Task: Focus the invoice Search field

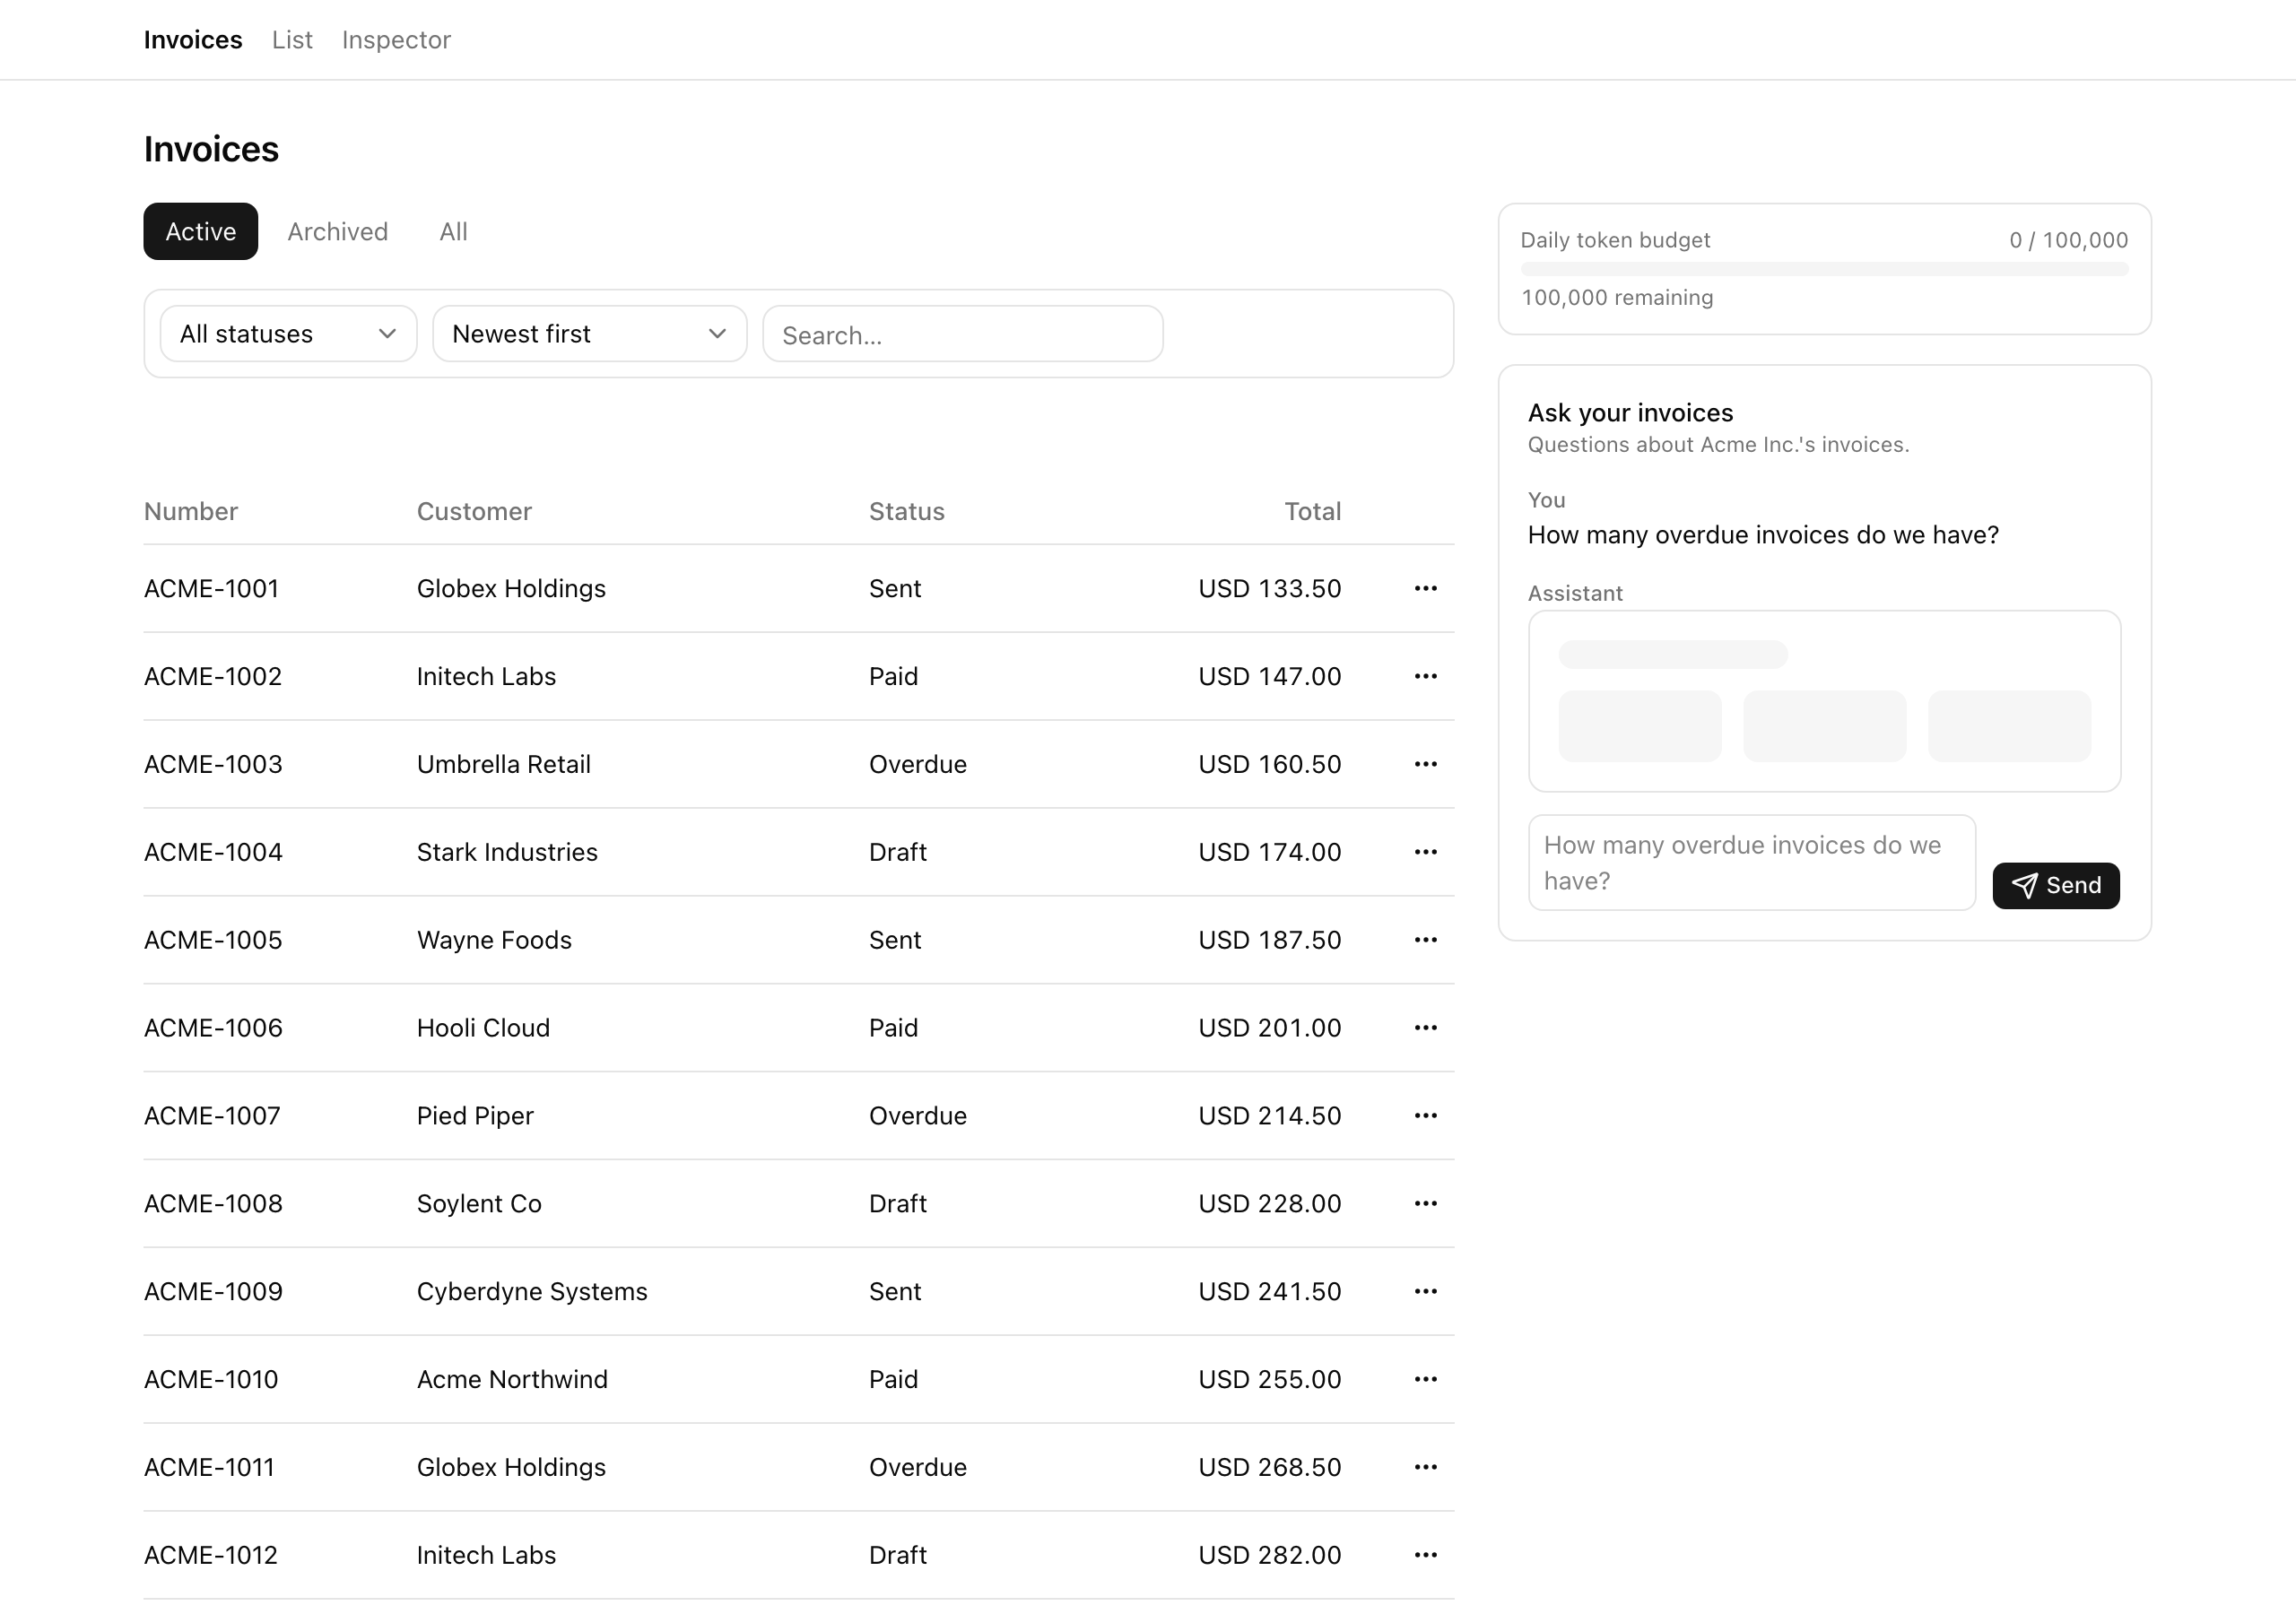Action: click(x=962, y=334)
